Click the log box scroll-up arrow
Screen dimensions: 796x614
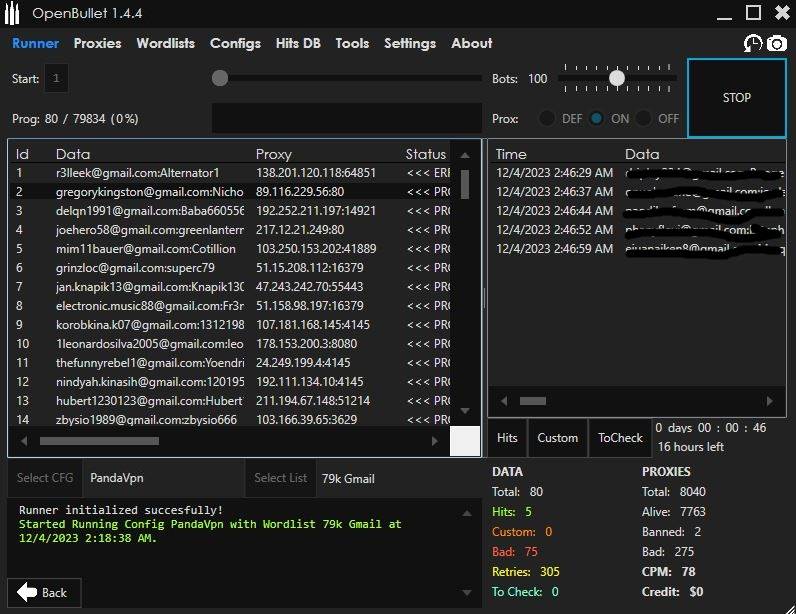click(467, 514)
